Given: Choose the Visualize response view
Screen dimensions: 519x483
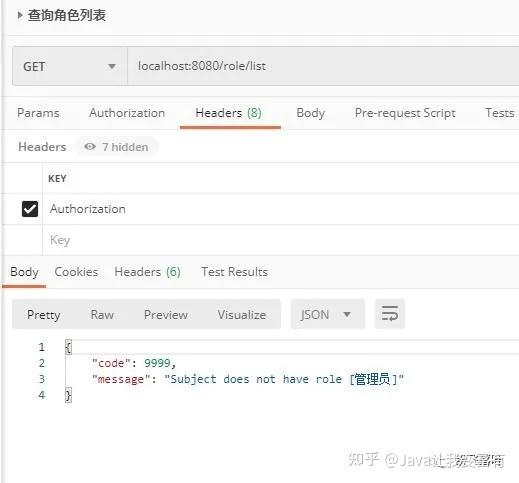Looking at the screenshot, I should [242, 315].
